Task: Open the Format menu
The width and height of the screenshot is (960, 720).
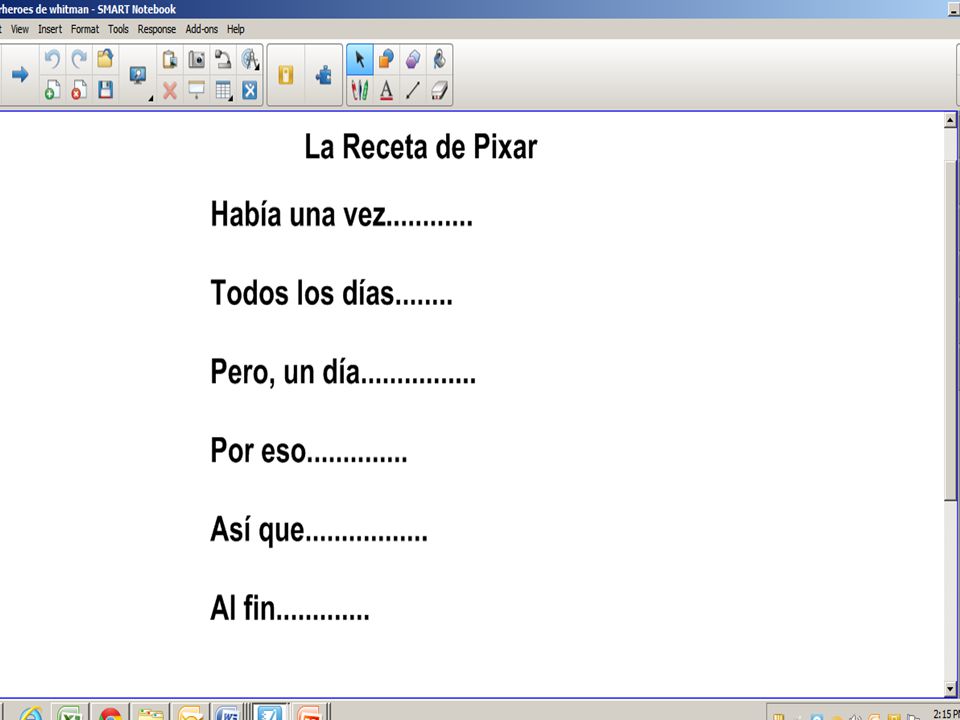Action: (x=84, y=29)
